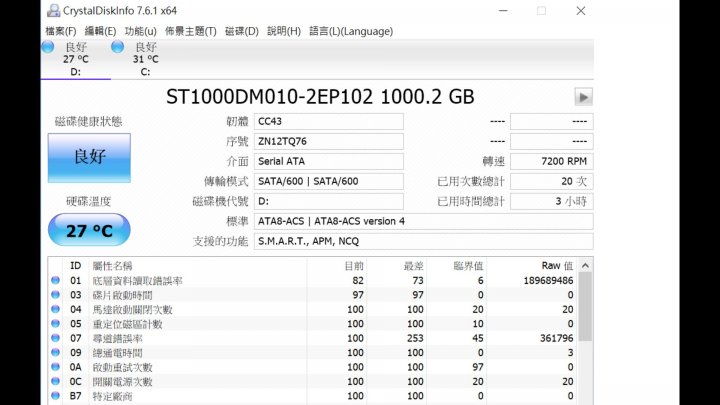Open the 檔案(F) menu

[x=61, y=31]
